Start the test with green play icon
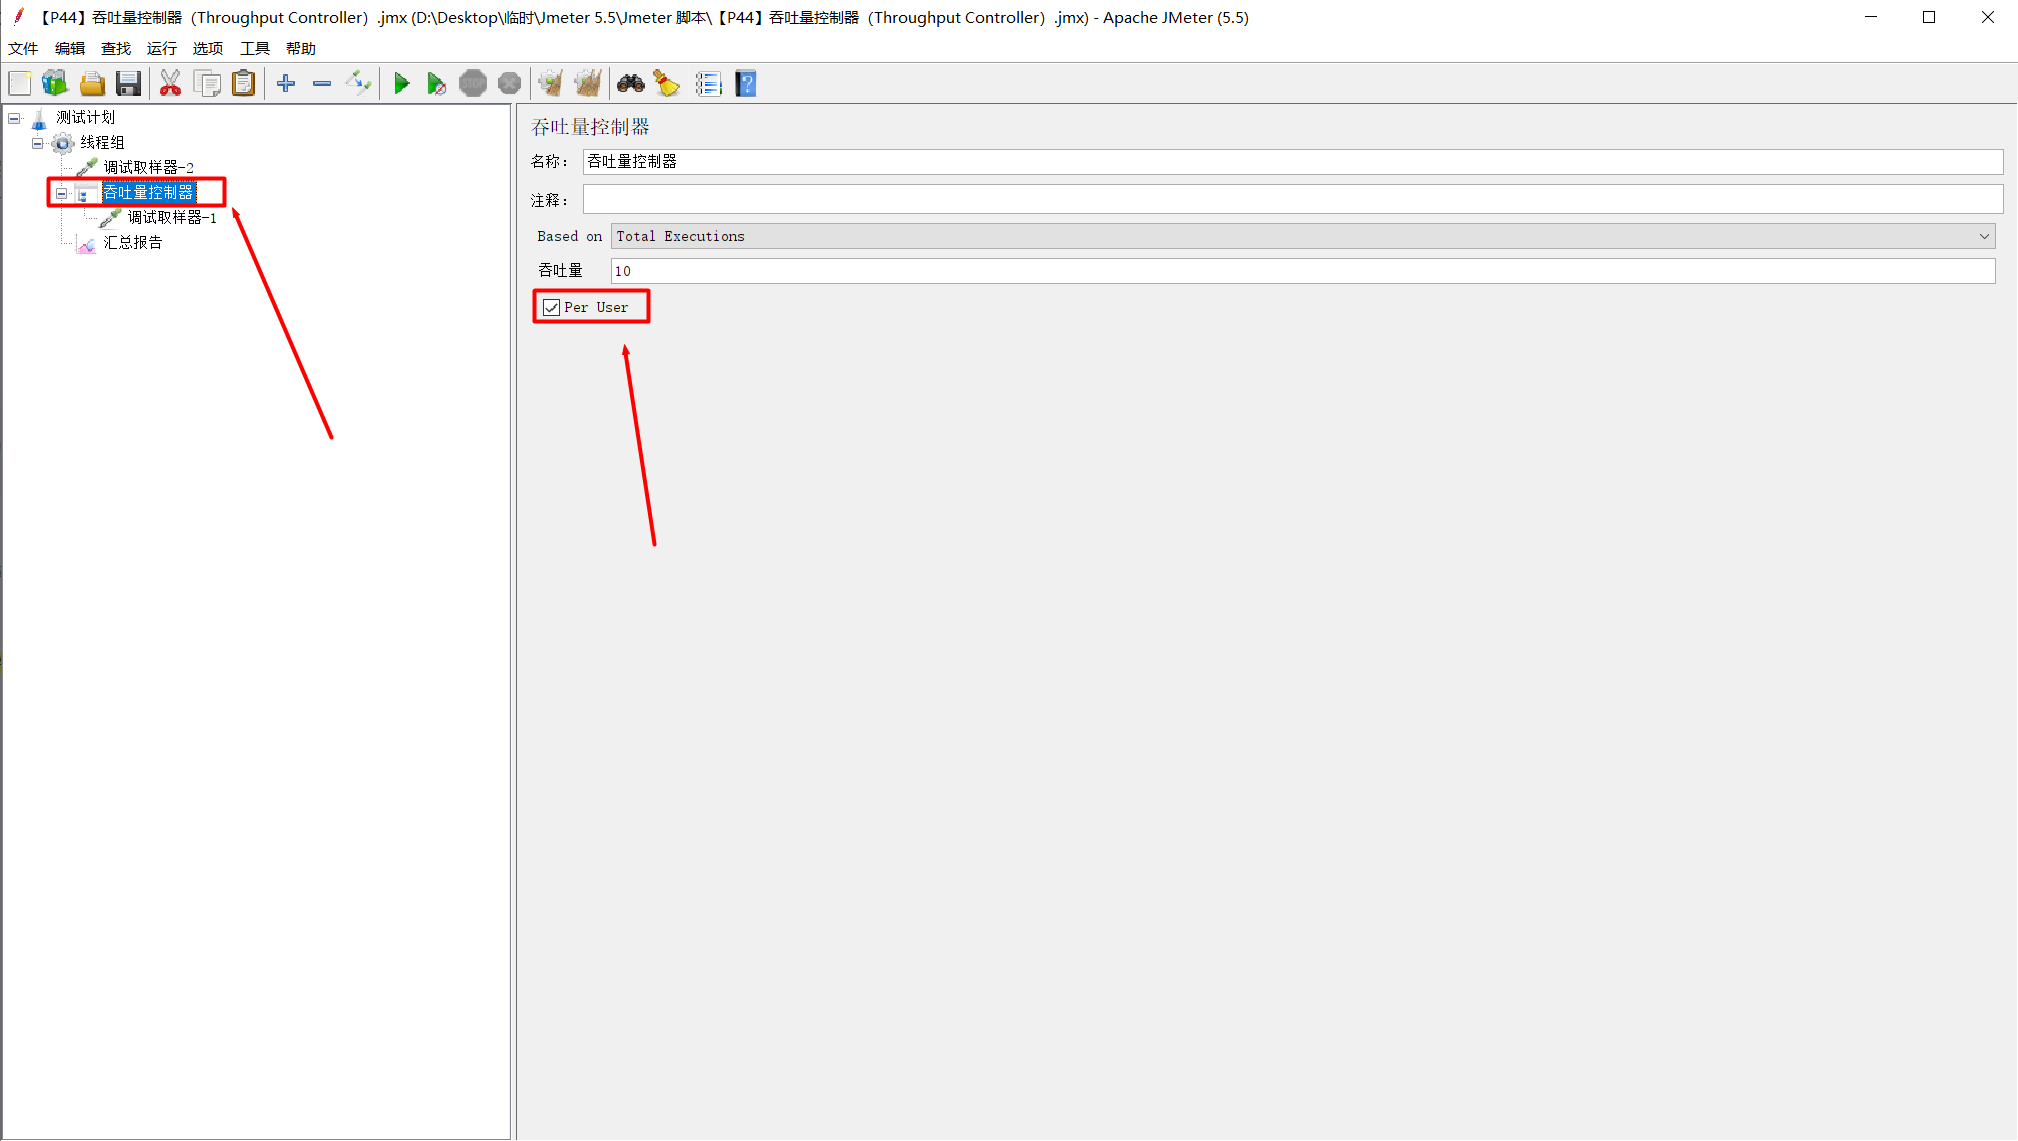Image resolution: width=2018 pixels, height=1141 pixels. 401,84
